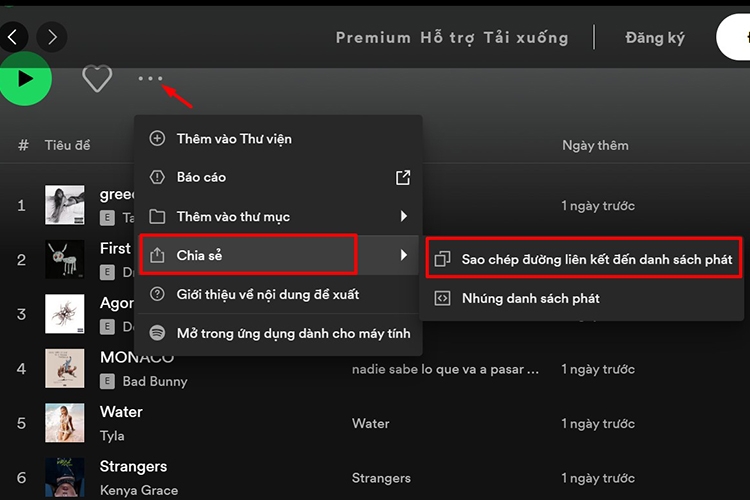Open artist Kenya Grace link

(x=139, y=490)
